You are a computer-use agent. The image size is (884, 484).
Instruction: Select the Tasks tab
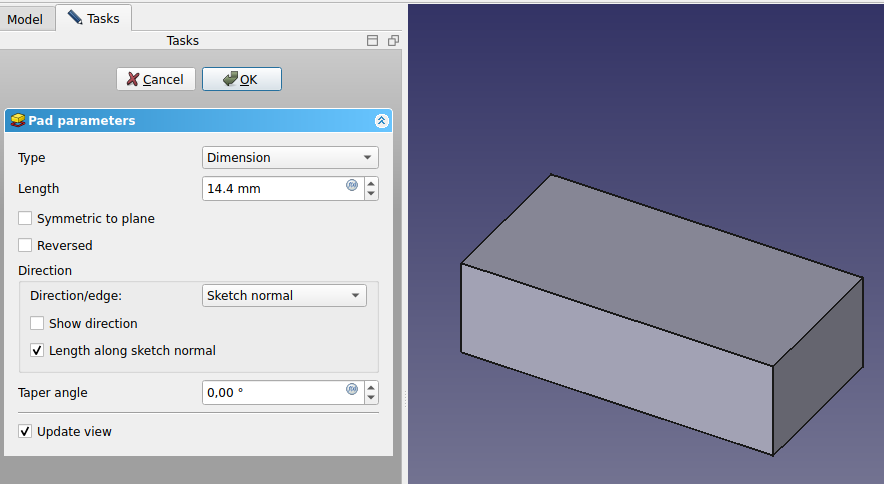(x=94, y=18)
